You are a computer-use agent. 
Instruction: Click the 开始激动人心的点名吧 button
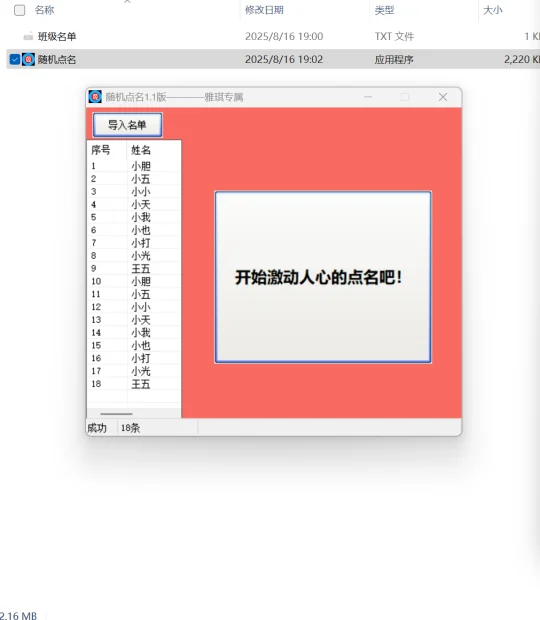click(x=323, y=277)
